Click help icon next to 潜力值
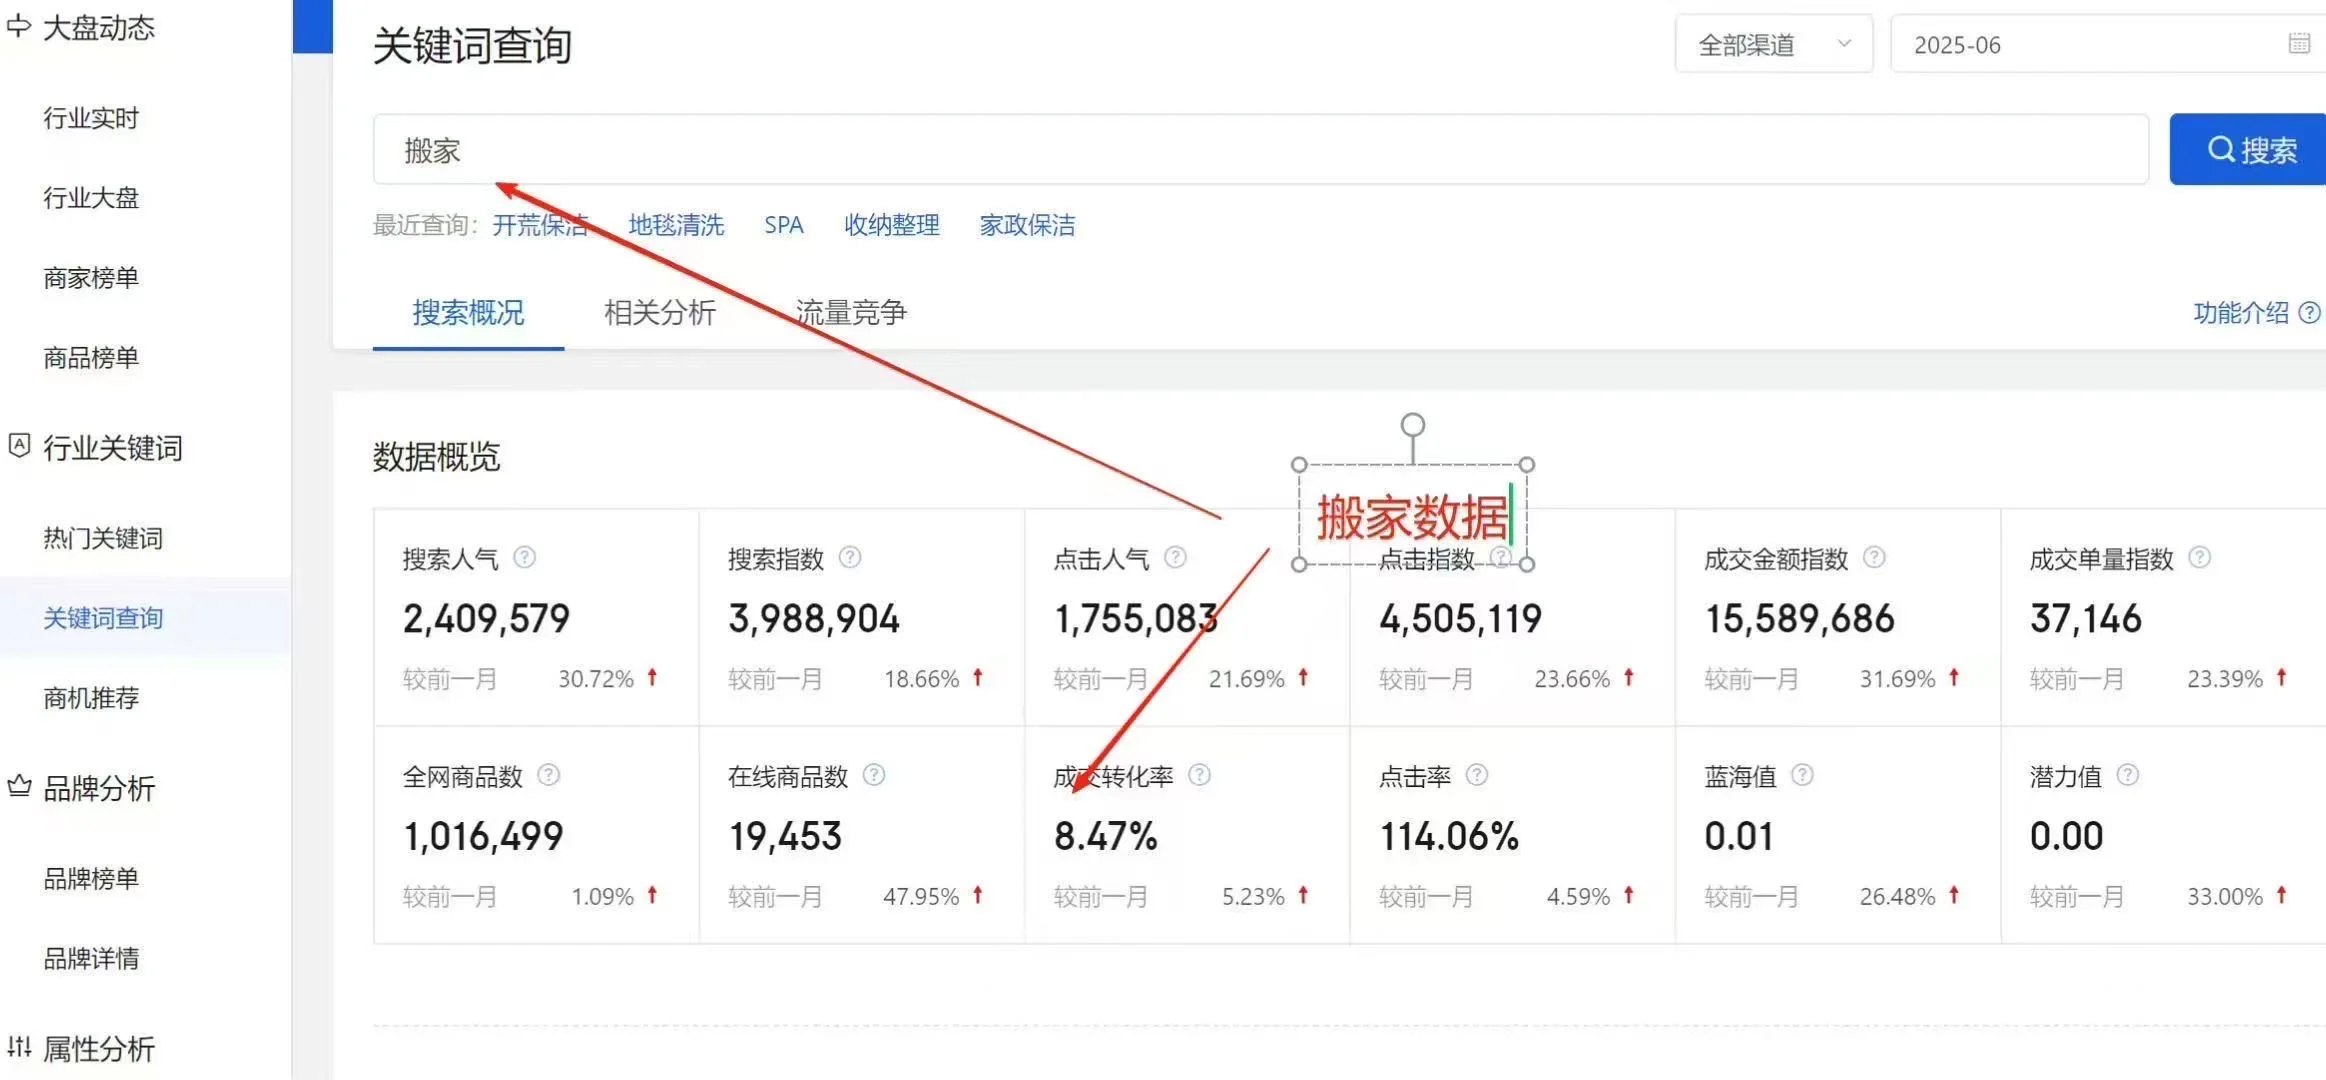 [x=2128, y=775]
